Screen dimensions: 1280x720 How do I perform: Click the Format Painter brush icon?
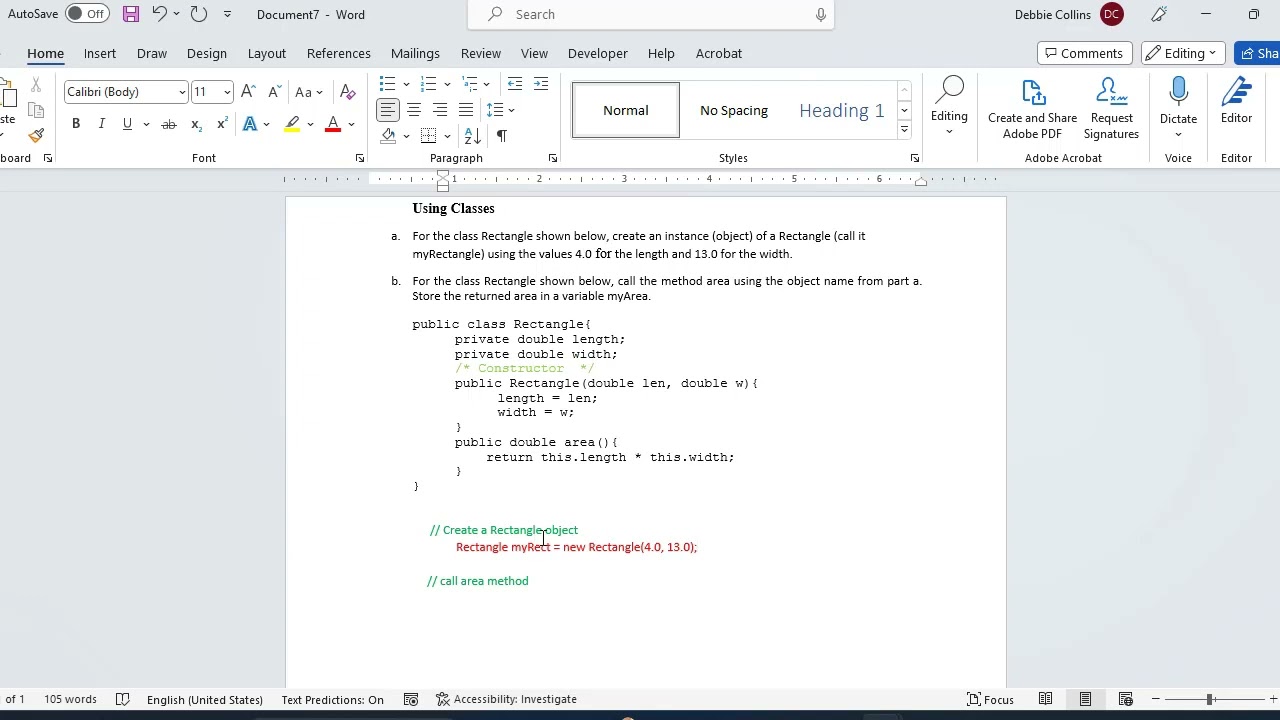point(36,136)
